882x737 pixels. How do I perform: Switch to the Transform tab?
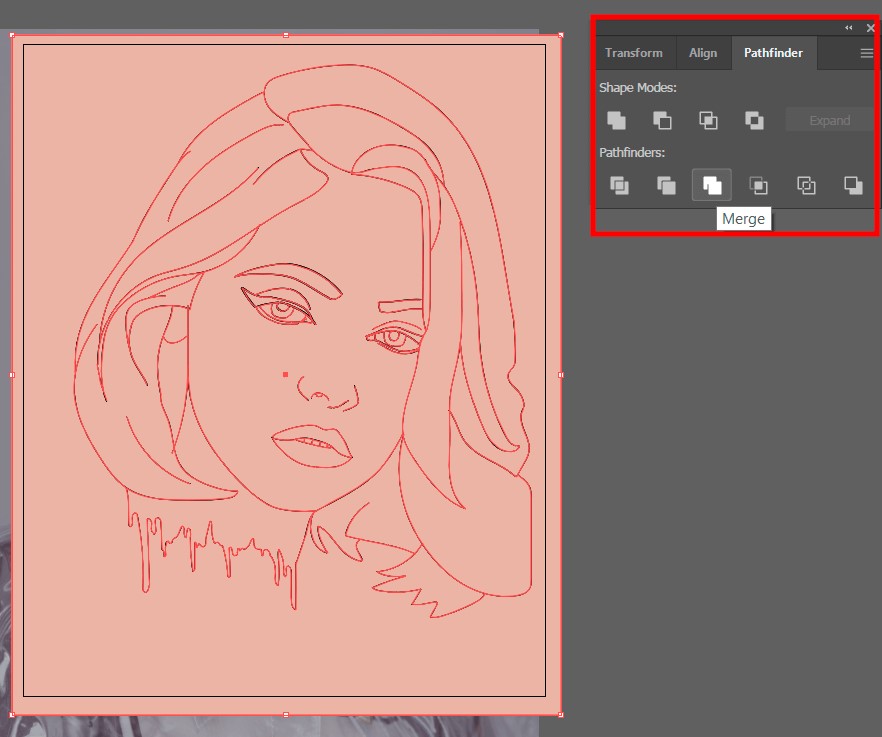click(x=633, y=53)
